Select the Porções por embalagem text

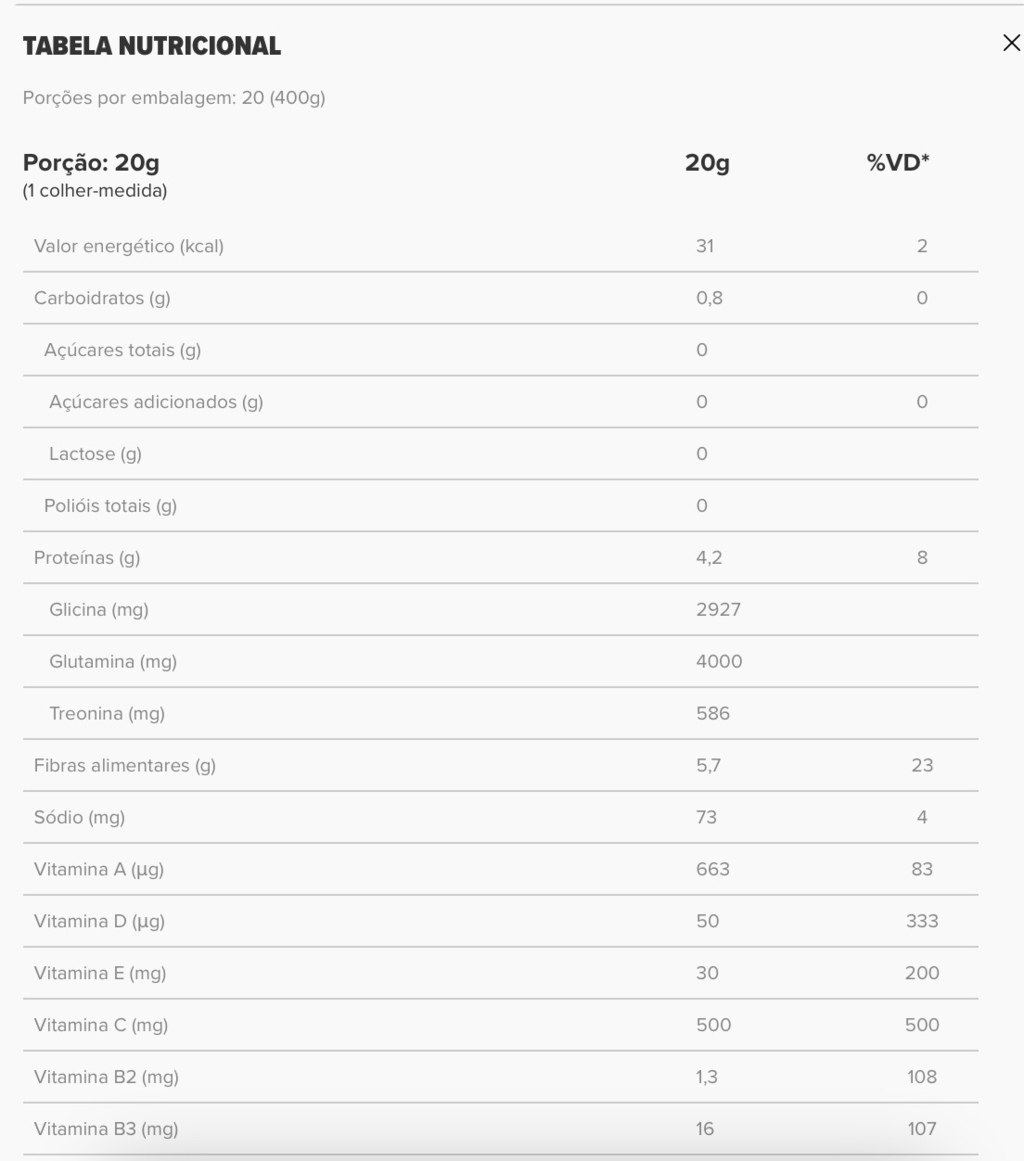[174, 98]
